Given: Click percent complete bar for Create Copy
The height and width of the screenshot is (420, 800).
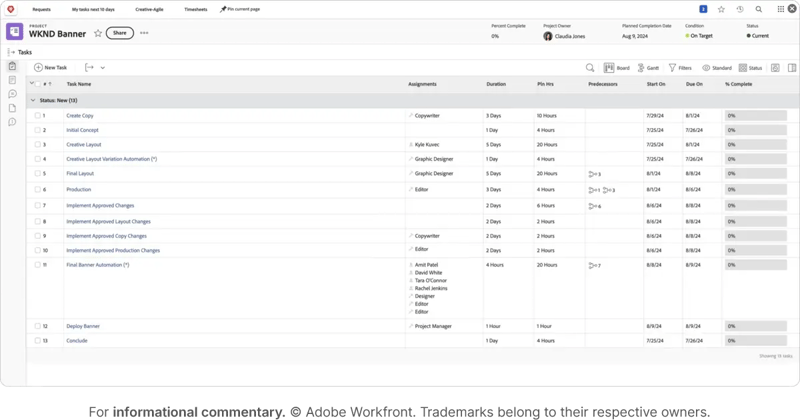Looking at the screenshot, I should [756, 116].
